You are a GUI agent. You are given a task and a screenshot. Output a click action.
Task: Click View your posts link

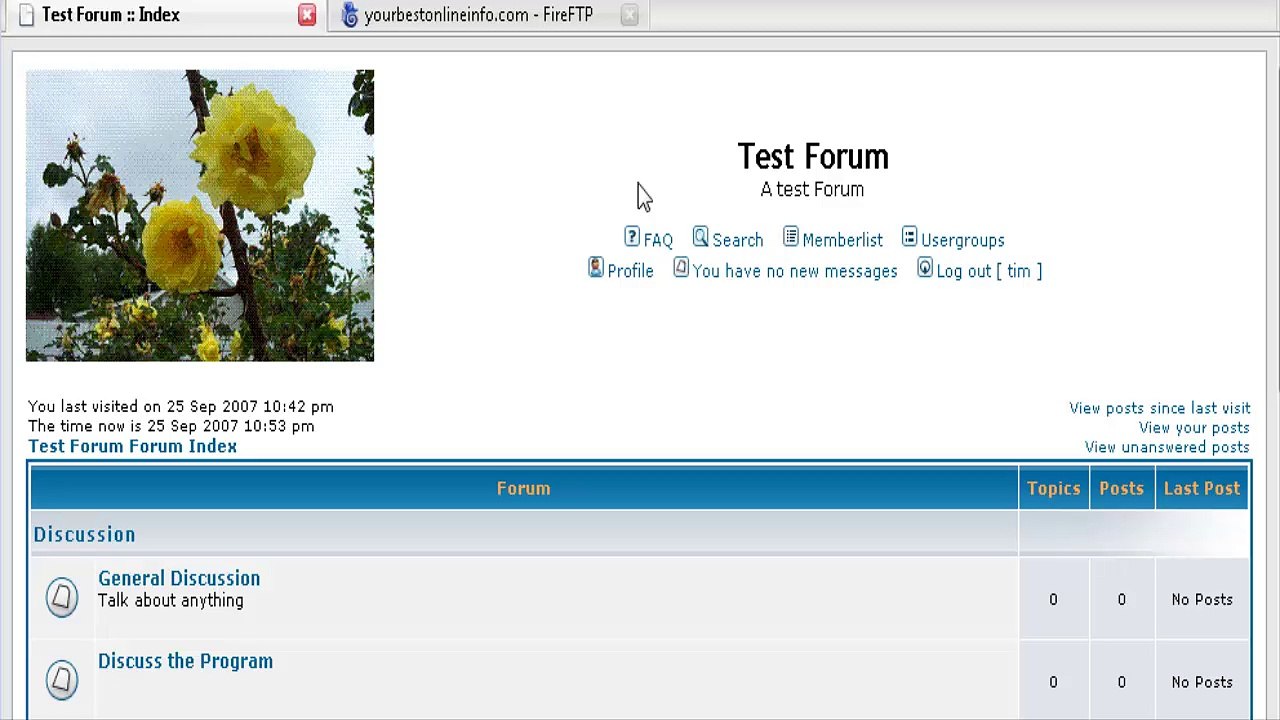click(x=1194, y=428)
